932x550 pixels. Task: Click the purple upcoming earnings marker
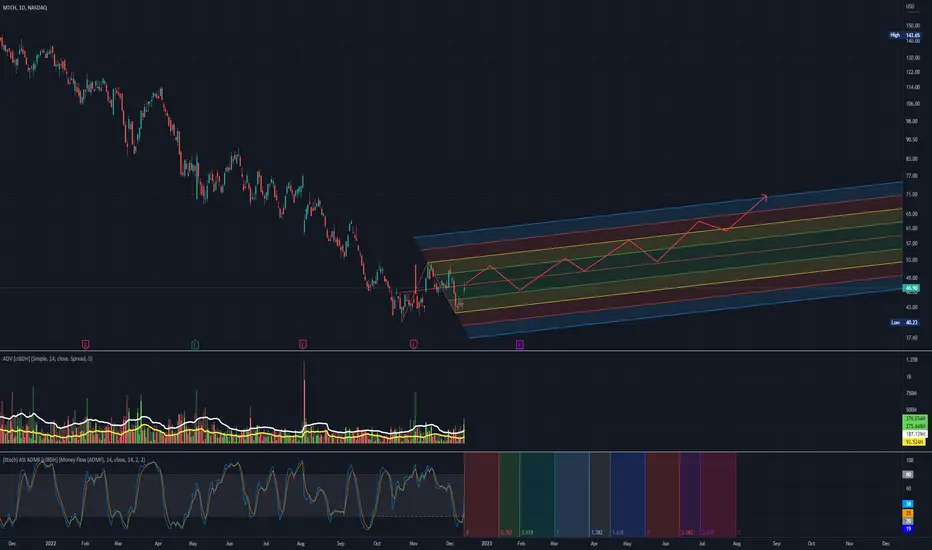519,344
